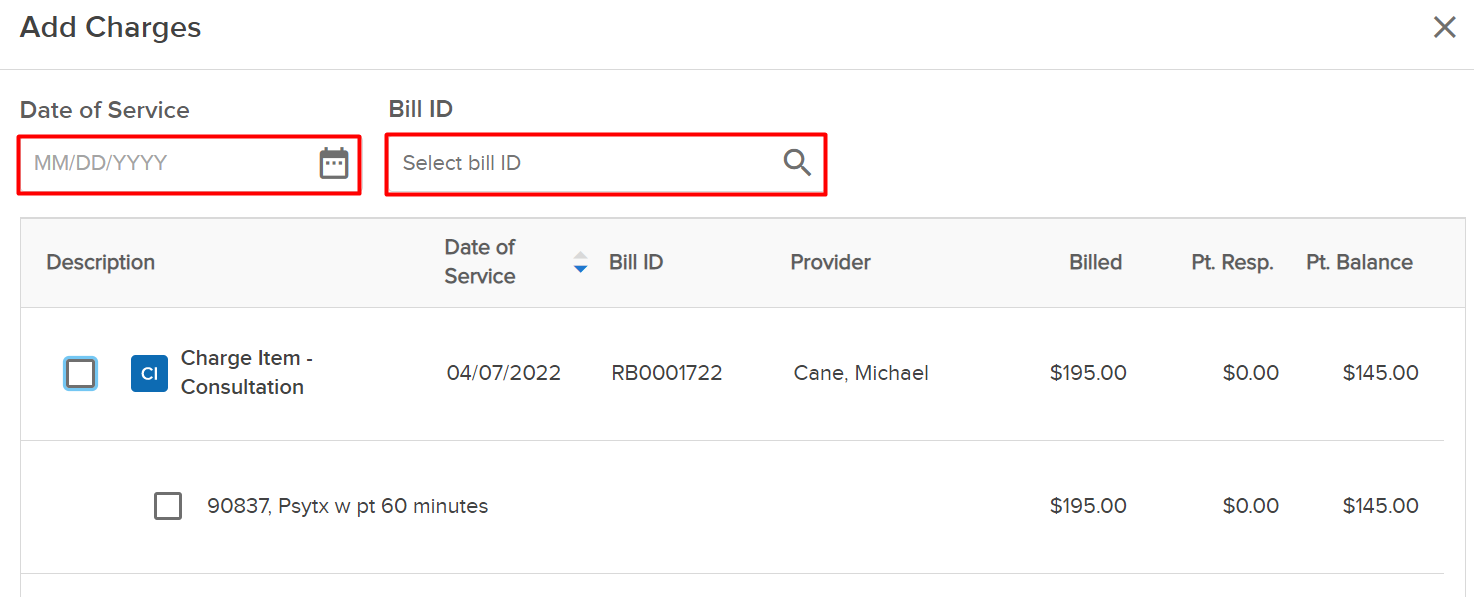The image size is (1474, 597).
Task: Select the 90837, Psytx w pt 60 minutes row
Action: pyautogui.click(x=732, y=506)
